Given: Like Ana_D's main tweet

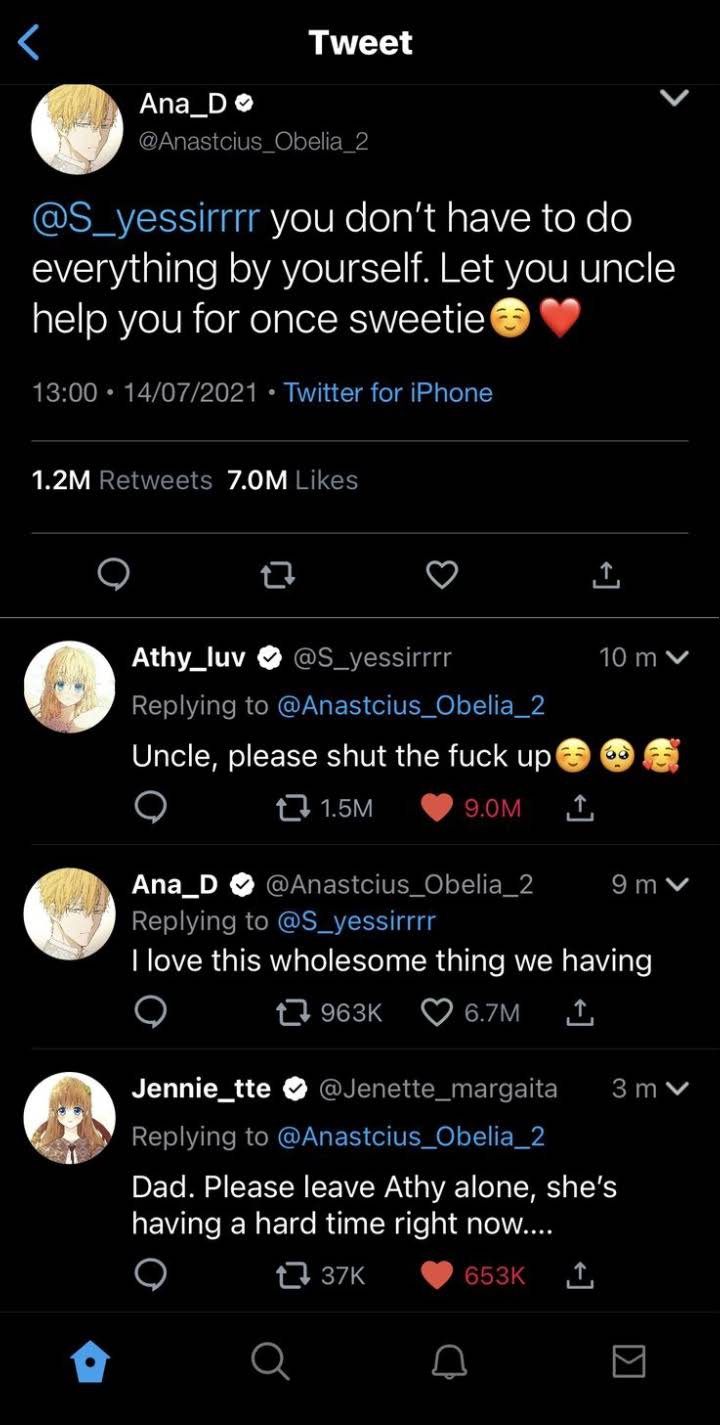Looking at the screenshot, I should 442,574.
